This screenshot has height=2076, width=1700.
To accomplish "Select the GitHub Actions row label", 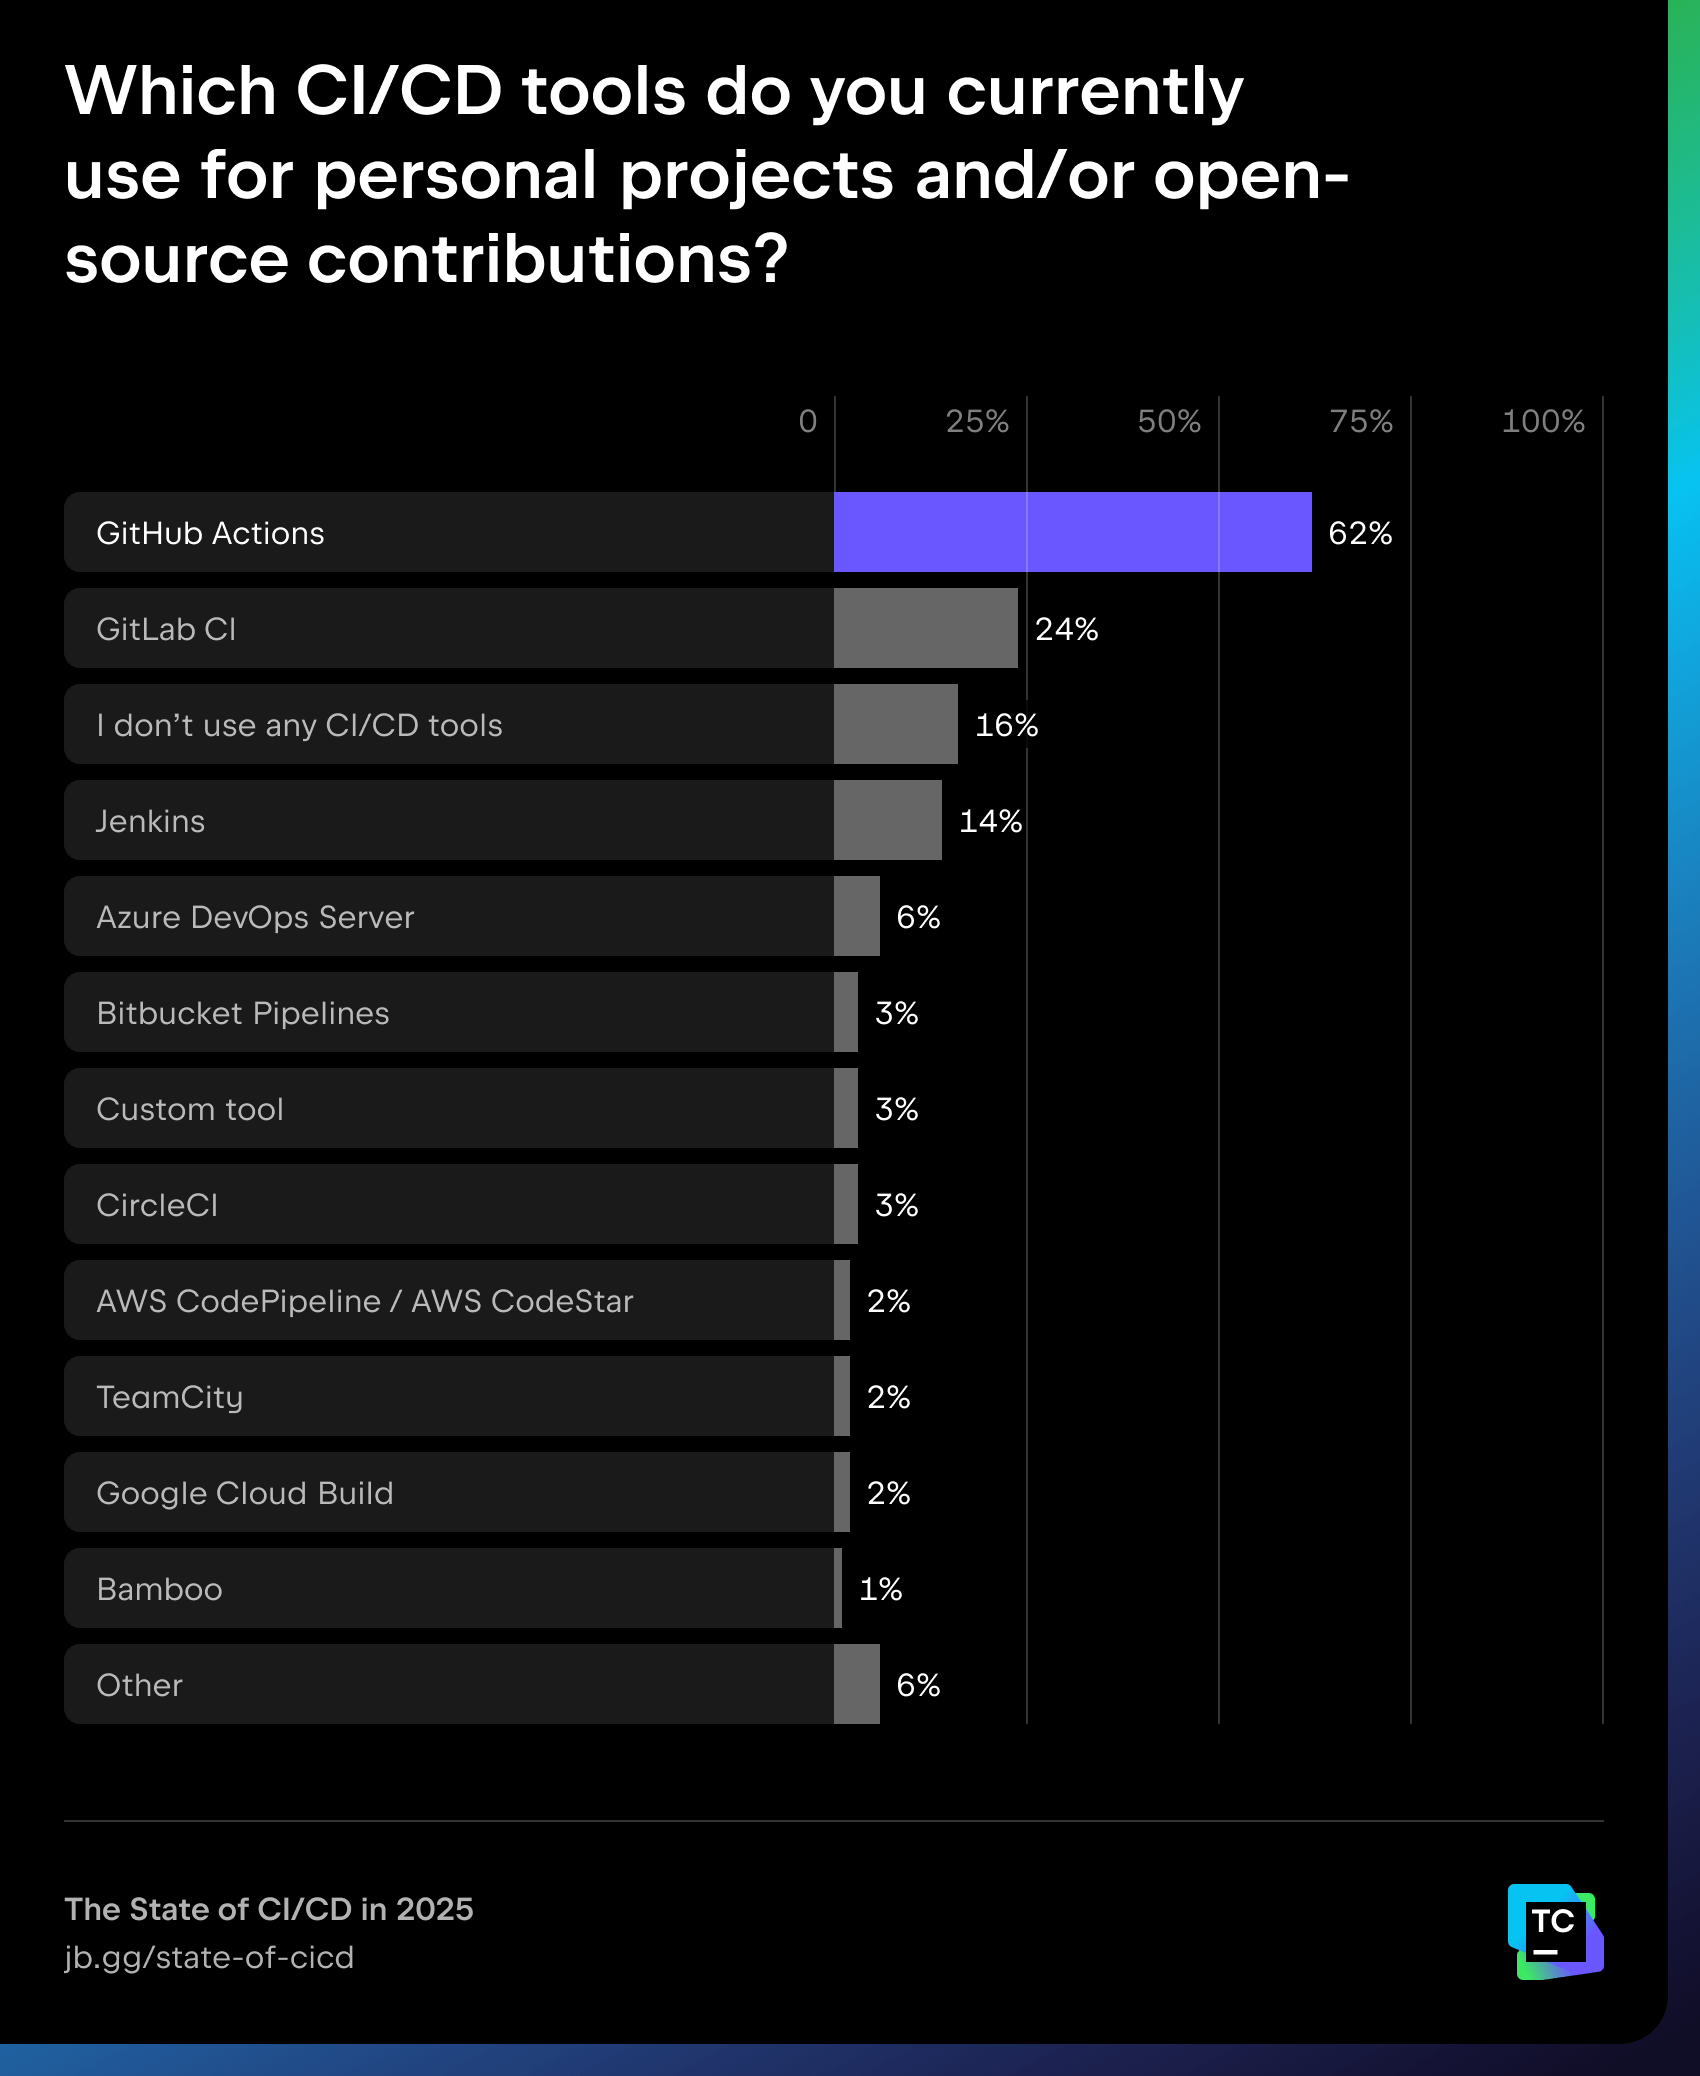I will (210, 533).
